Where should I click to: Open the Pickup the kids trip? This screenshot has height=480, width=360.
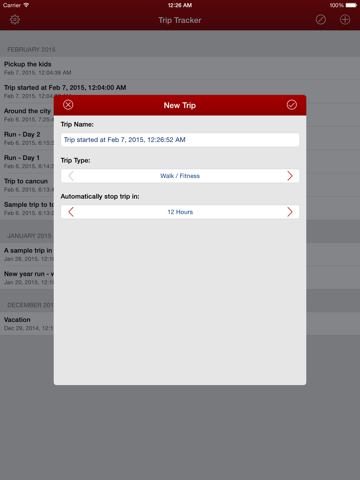click(x=180, y=68)
